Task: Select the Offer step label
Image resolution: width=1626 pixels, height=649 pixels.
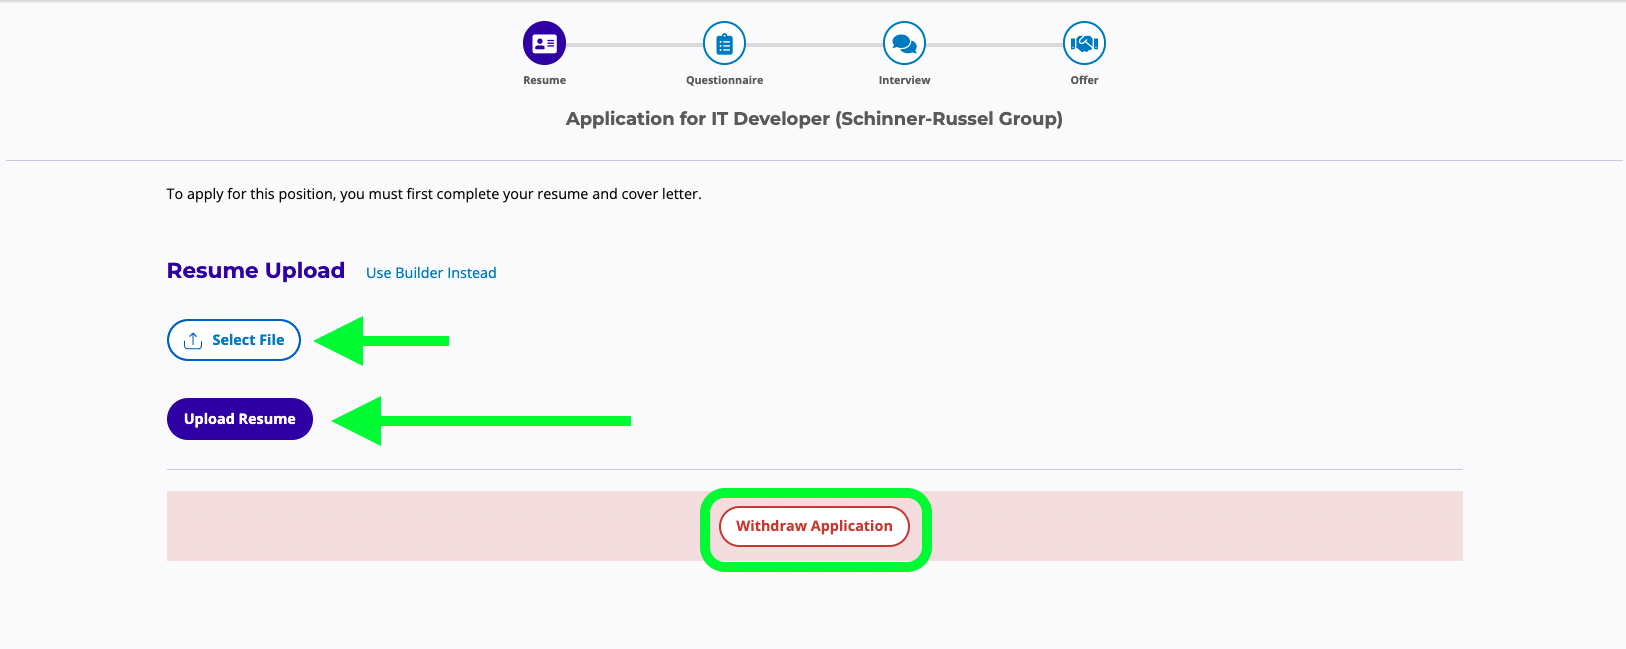Action: 1084,80
